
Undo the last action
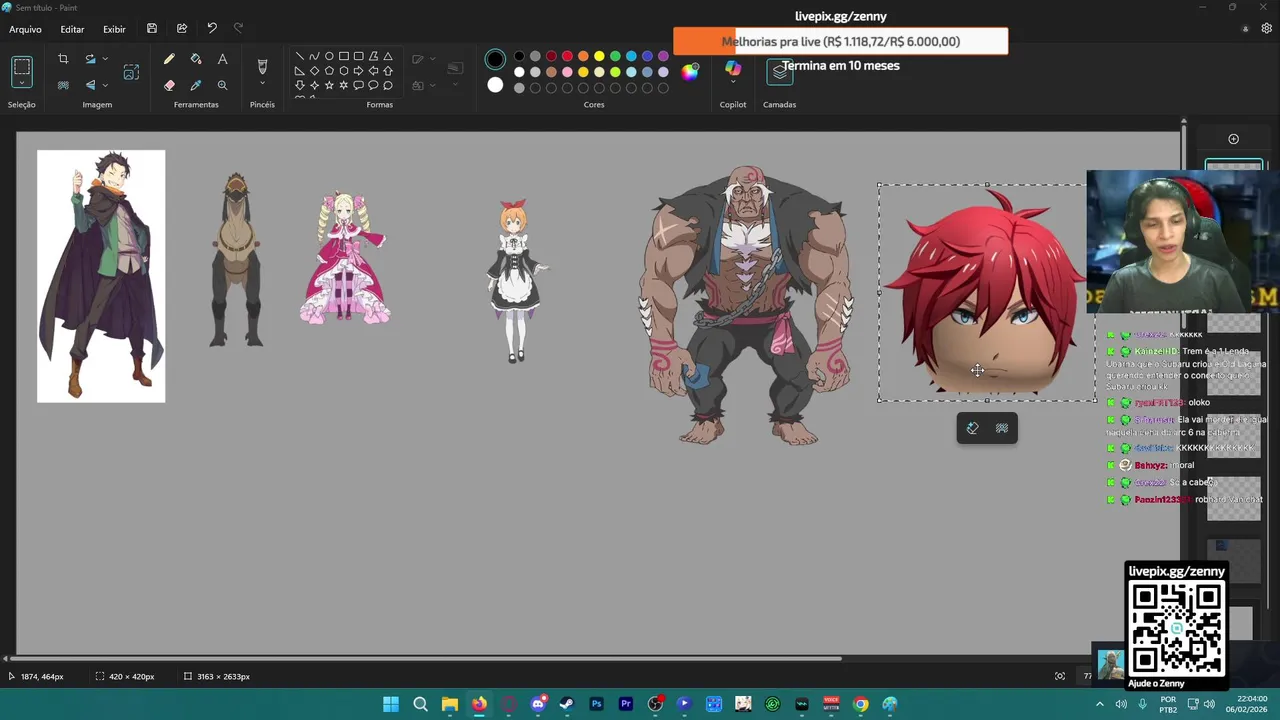[212, 29]
